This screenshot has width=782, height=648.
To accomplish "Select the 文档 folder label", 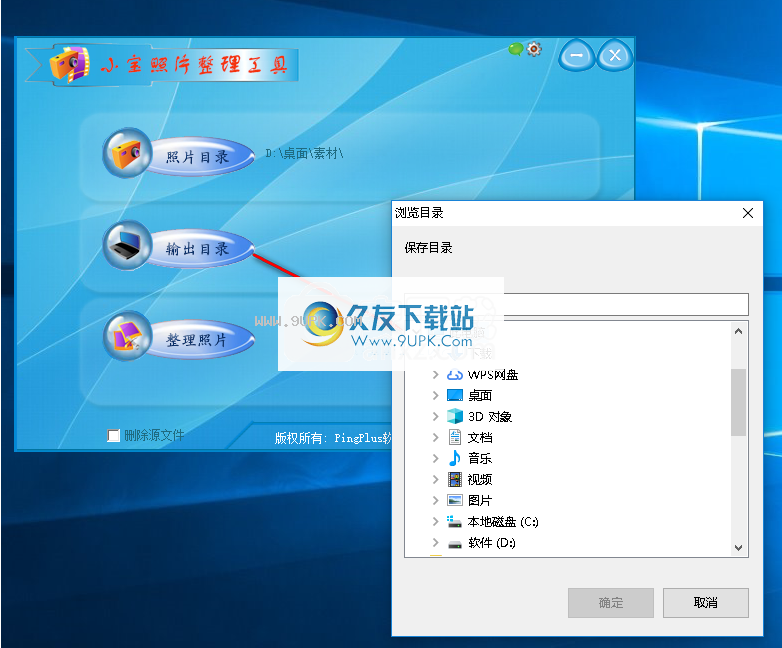I will (x=480, y=437).
